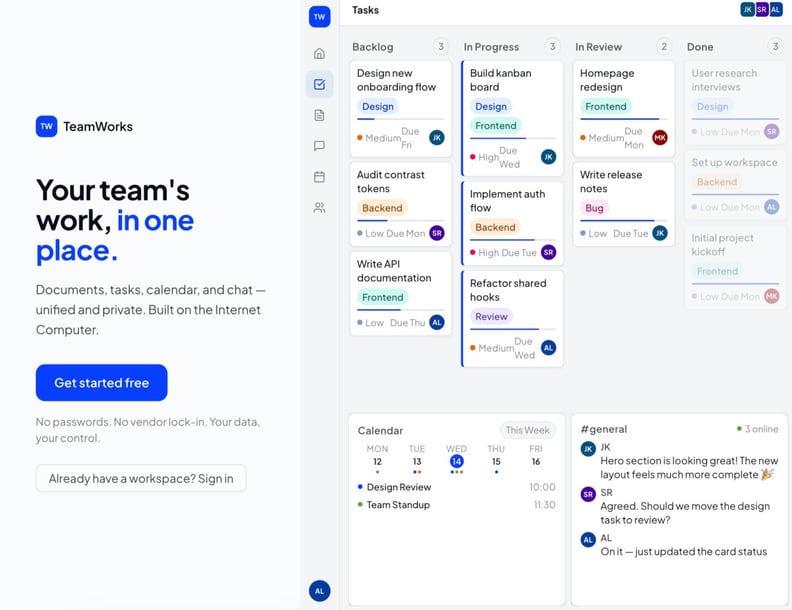Screen dimensions: 792x610
Task: Open the Home icon in sidebar
Action: [319, 53]
